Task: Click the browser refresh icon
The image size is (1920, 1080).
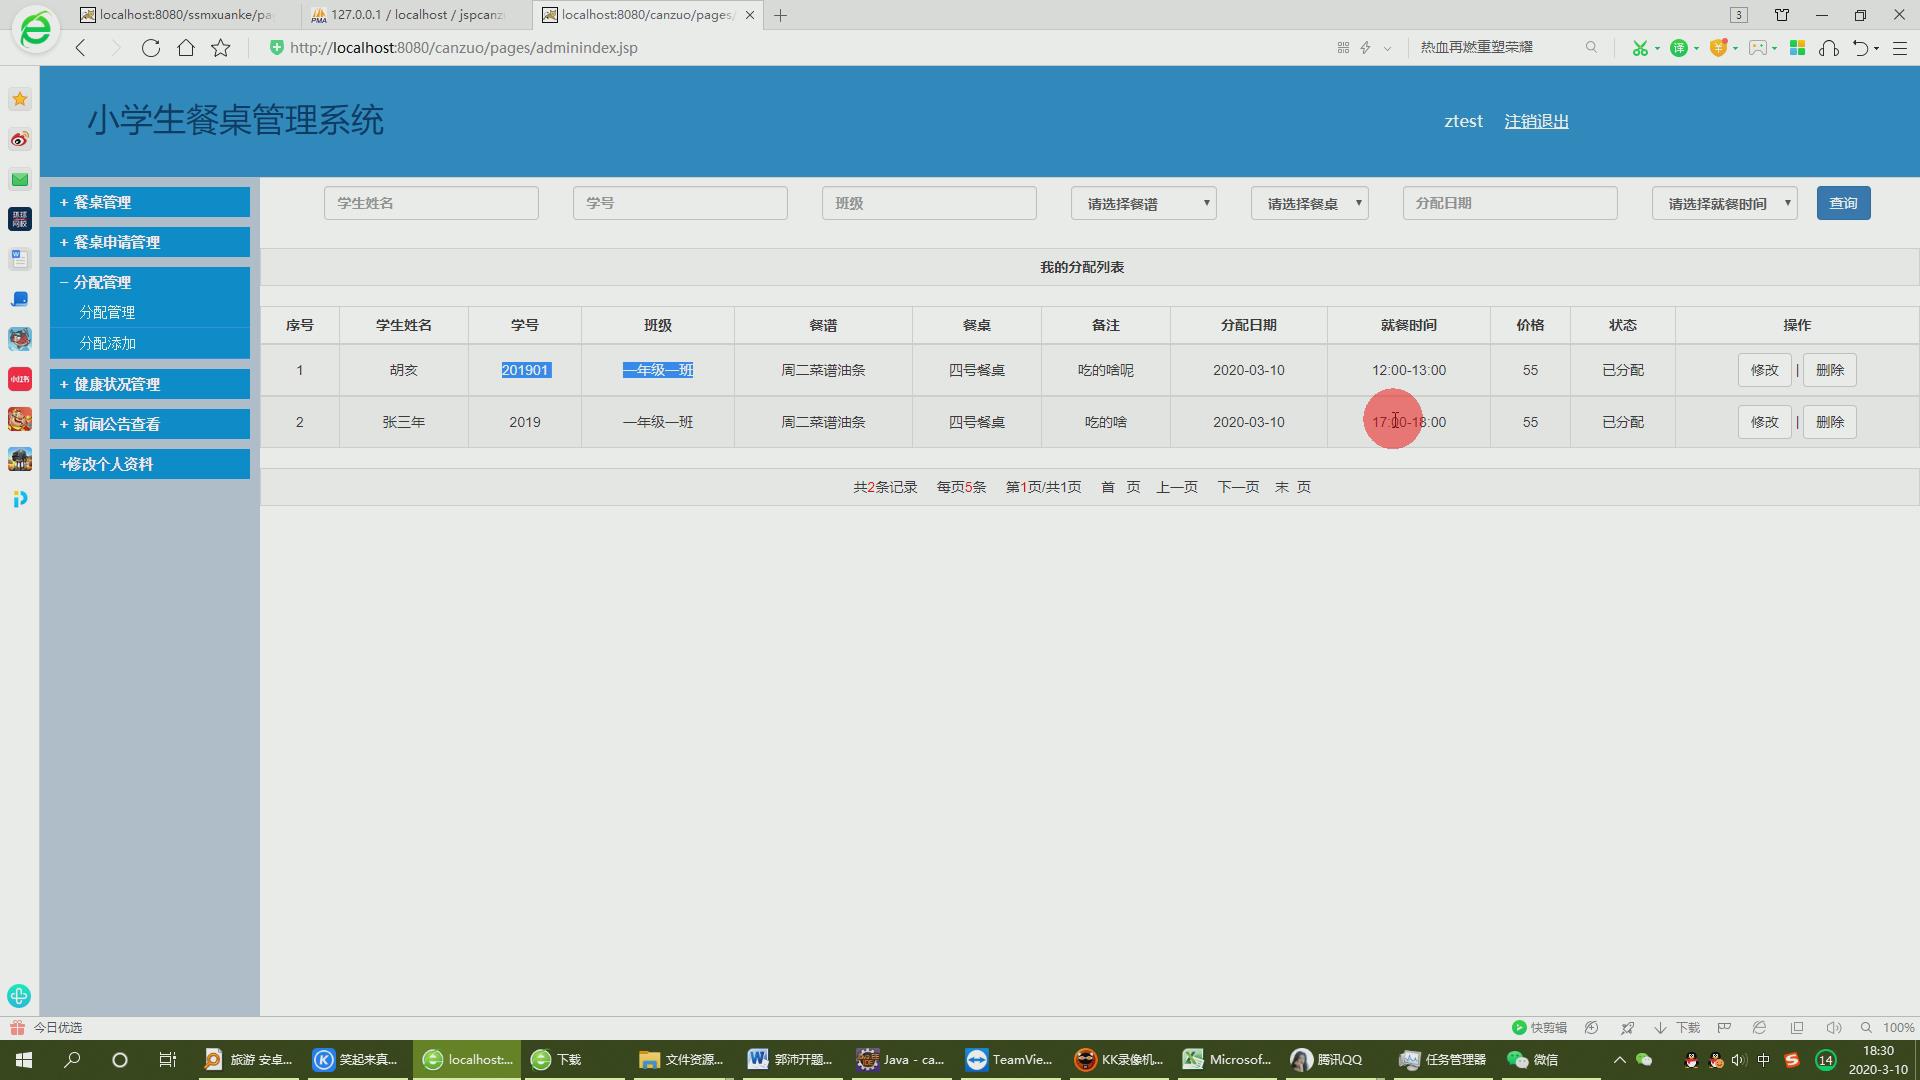Action: [150, 48]
